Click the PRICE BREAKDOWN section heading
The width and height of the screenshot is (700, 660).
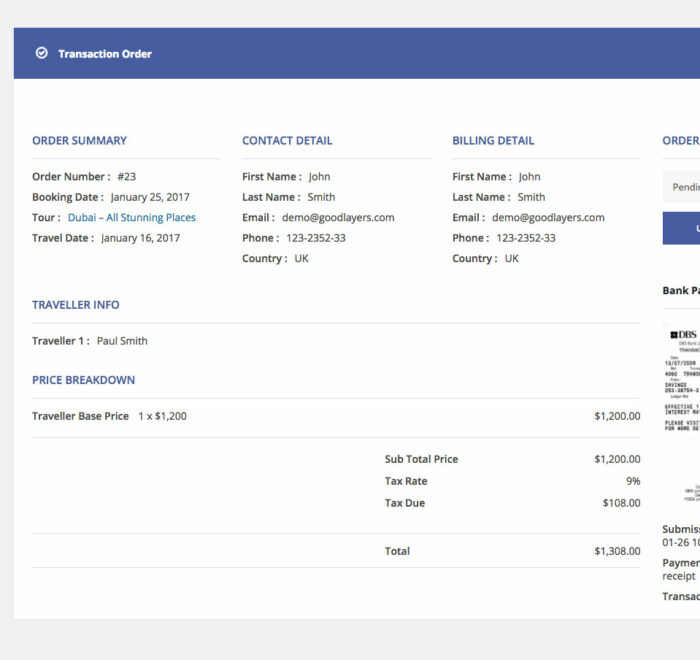pos(83,380)
